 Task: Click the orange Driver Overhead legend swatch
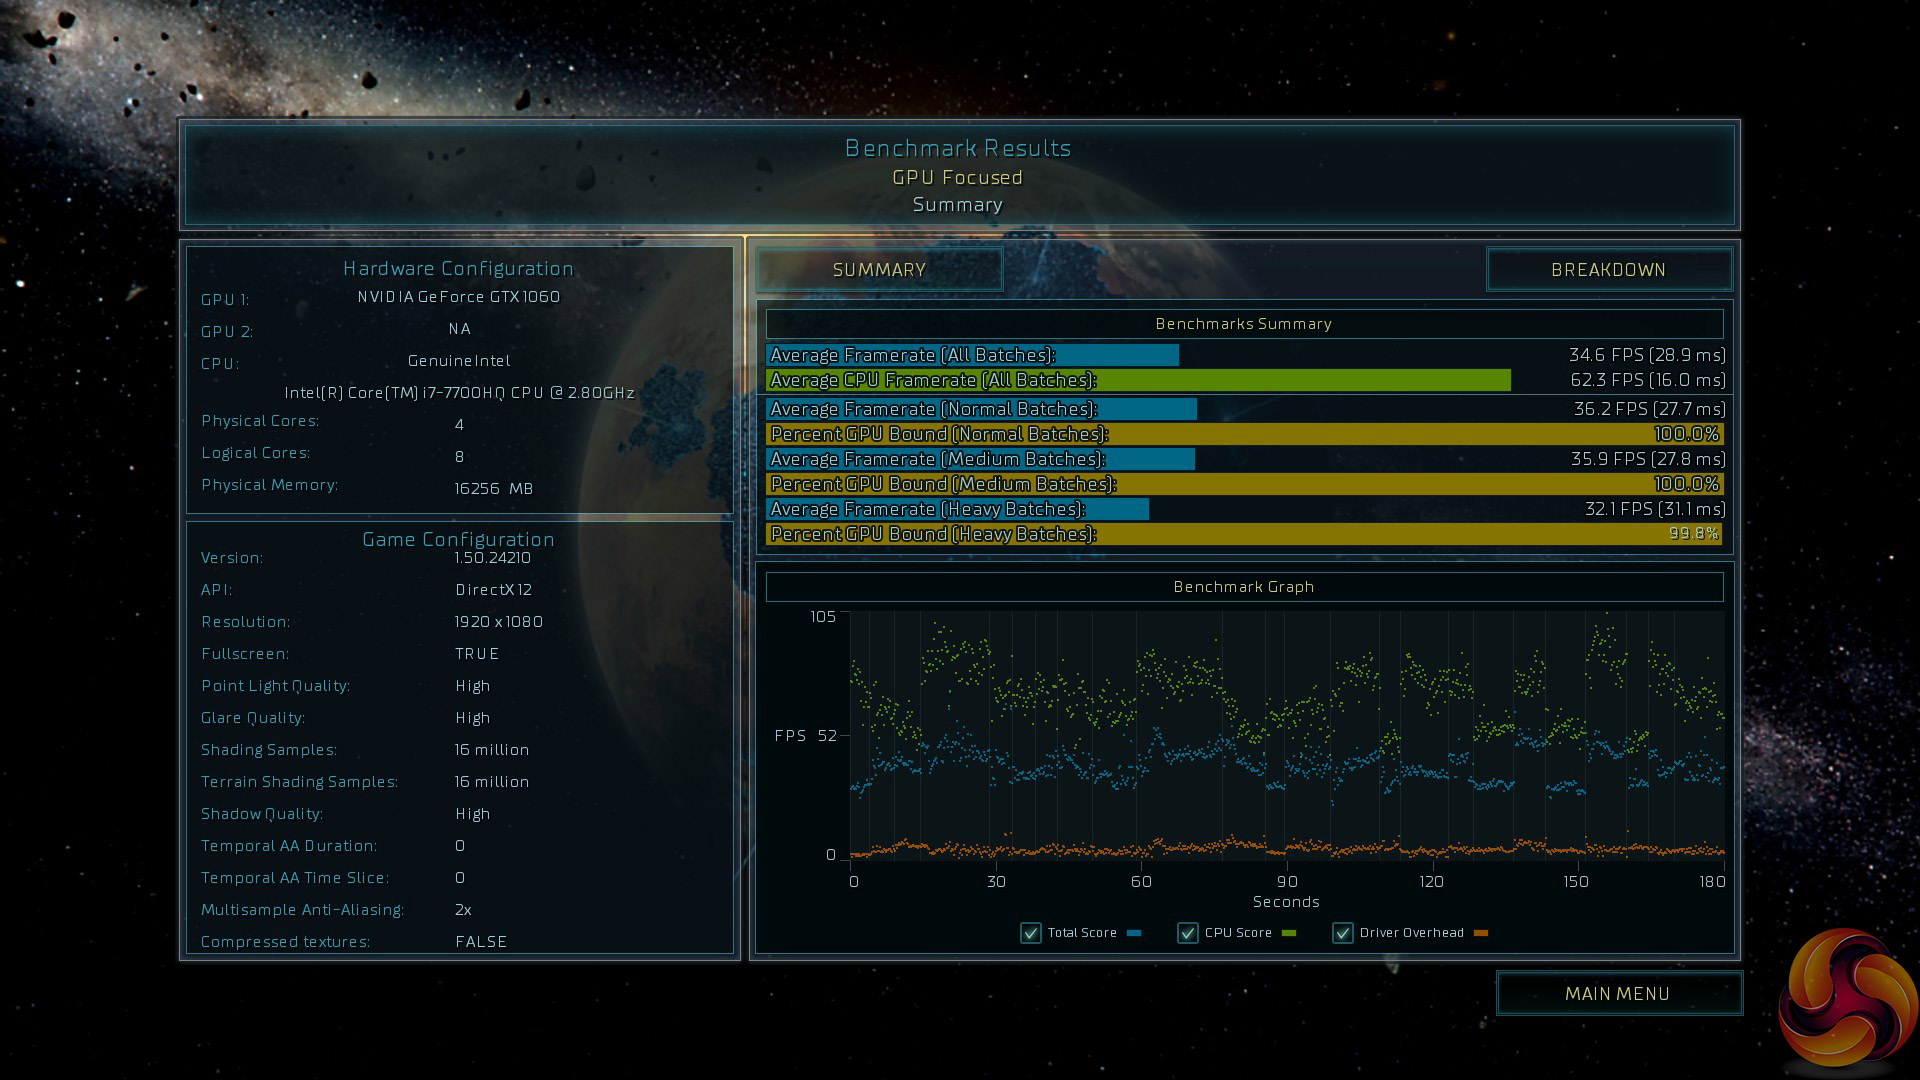1481,933
